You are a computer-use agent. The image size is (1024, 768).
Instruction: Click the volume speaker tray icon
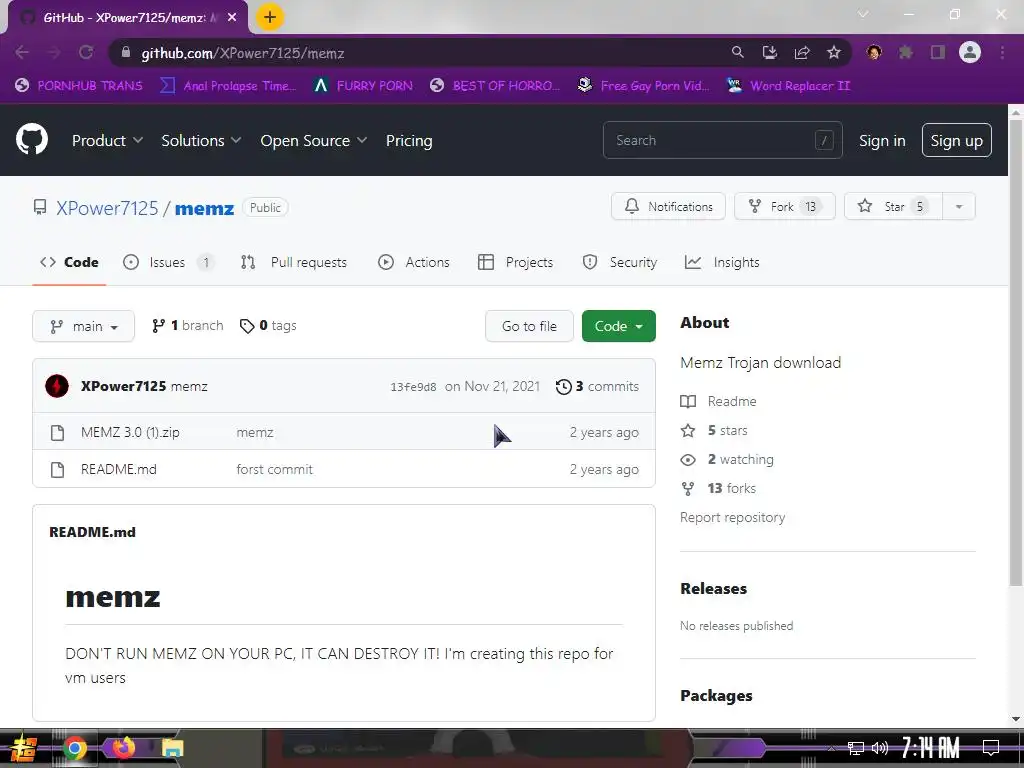(880, 748)
